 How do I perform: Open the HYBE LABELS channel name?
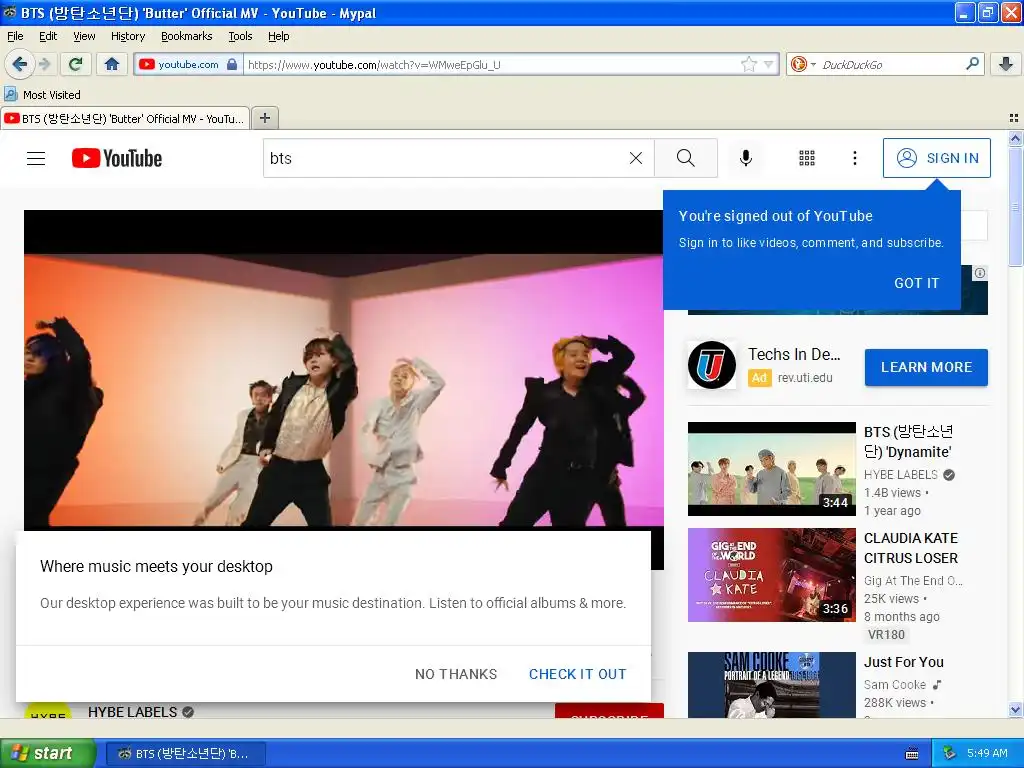pyautogui.click(x=133, y=712)
